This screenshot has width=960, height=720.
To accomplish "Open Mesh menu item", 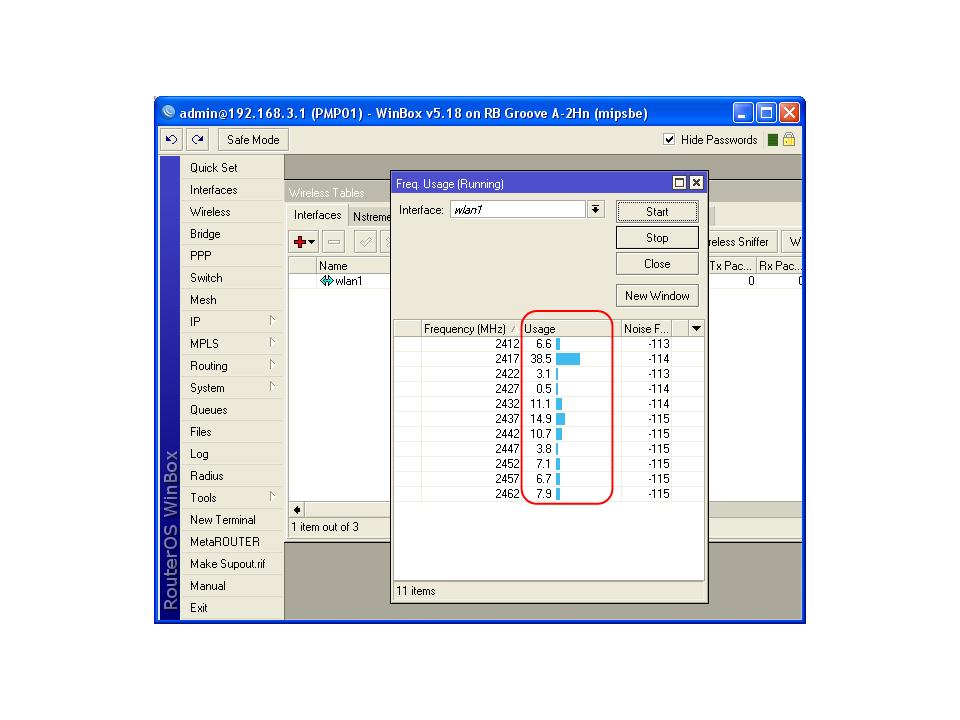I will coord(231,300).
